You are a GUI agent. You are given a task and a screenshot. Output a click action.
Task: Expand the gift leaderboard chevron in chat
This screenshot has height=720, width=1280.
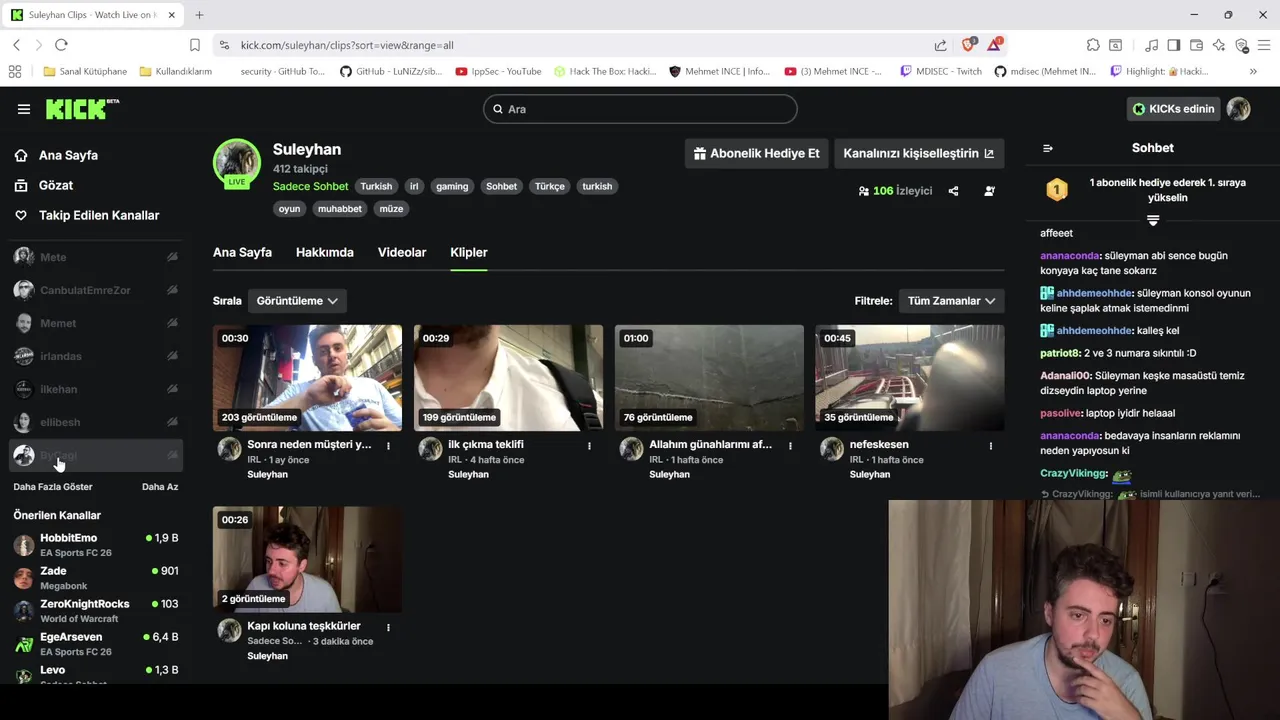click(x=1152, y=220)
